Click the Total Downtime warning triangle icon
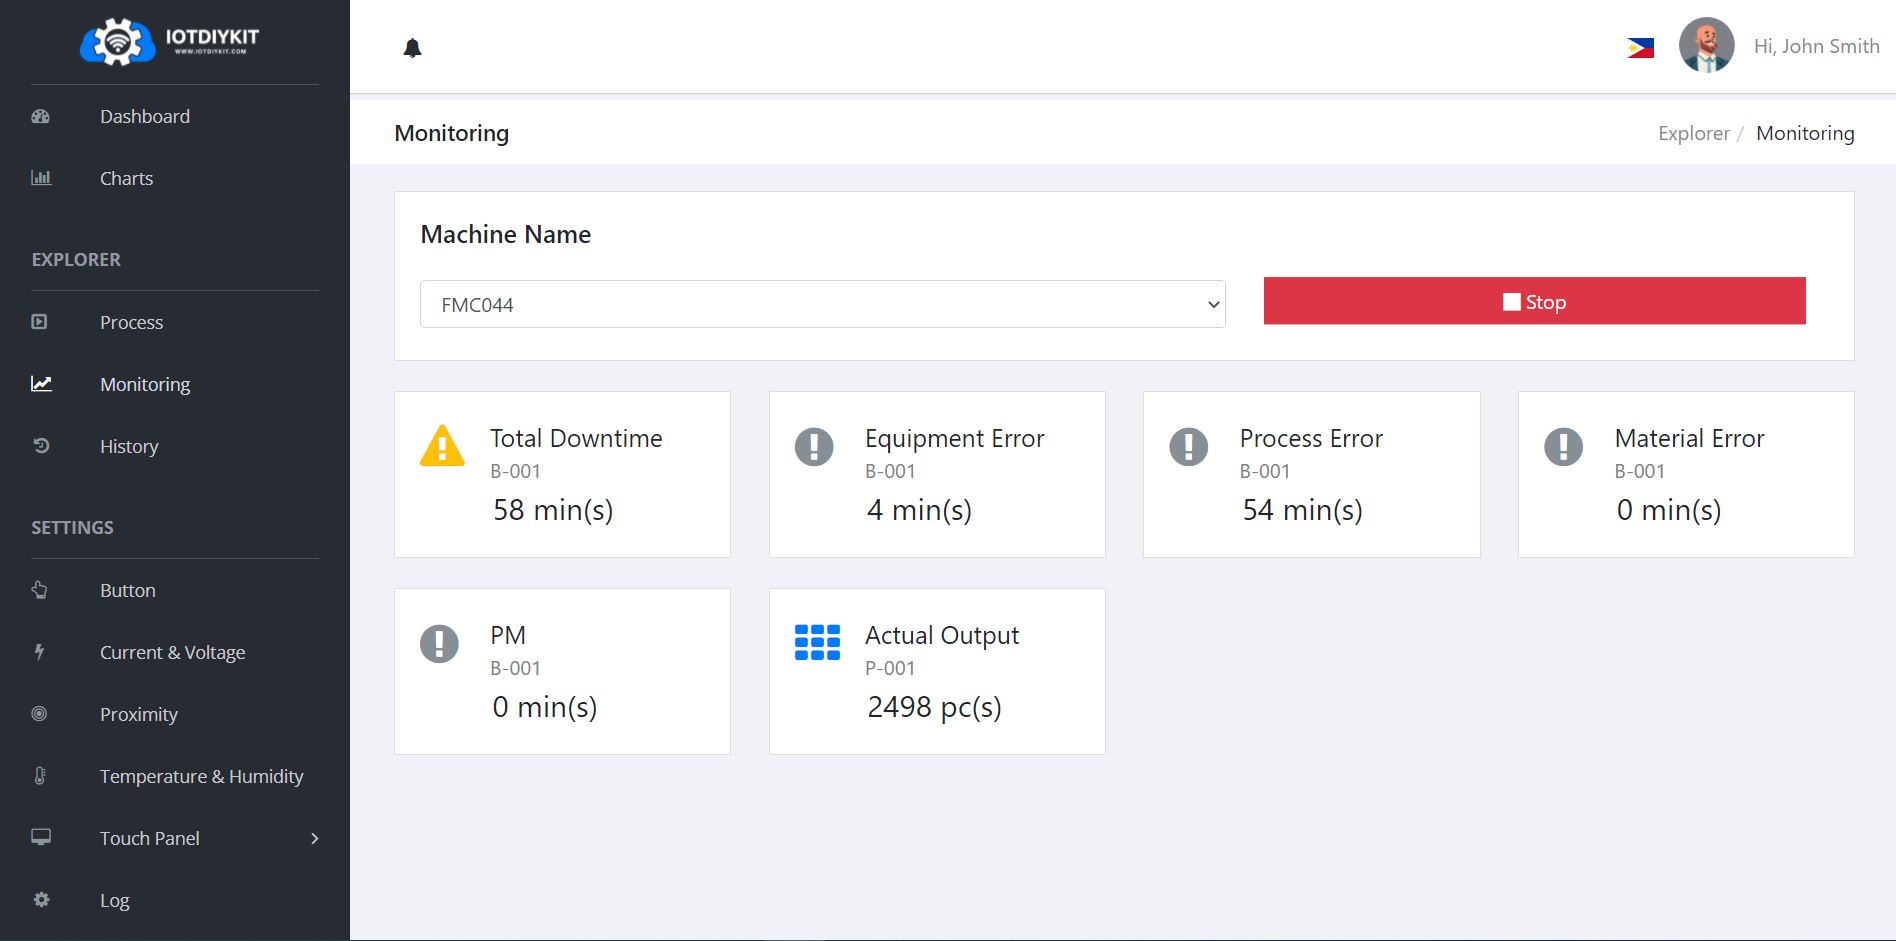This screenshot has width=1896, height=941. click(x=442, y=446)
